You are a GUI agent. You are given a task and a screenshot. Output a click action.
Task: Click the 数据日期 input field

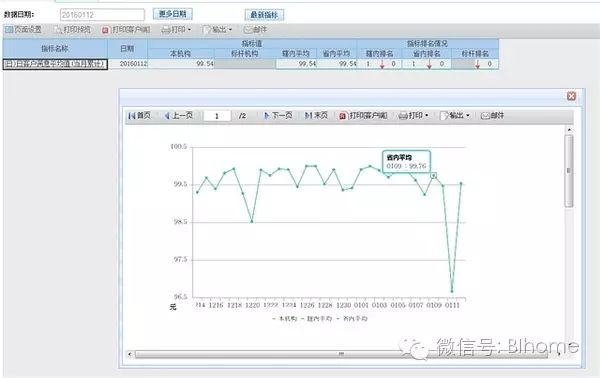click(102, 15)
